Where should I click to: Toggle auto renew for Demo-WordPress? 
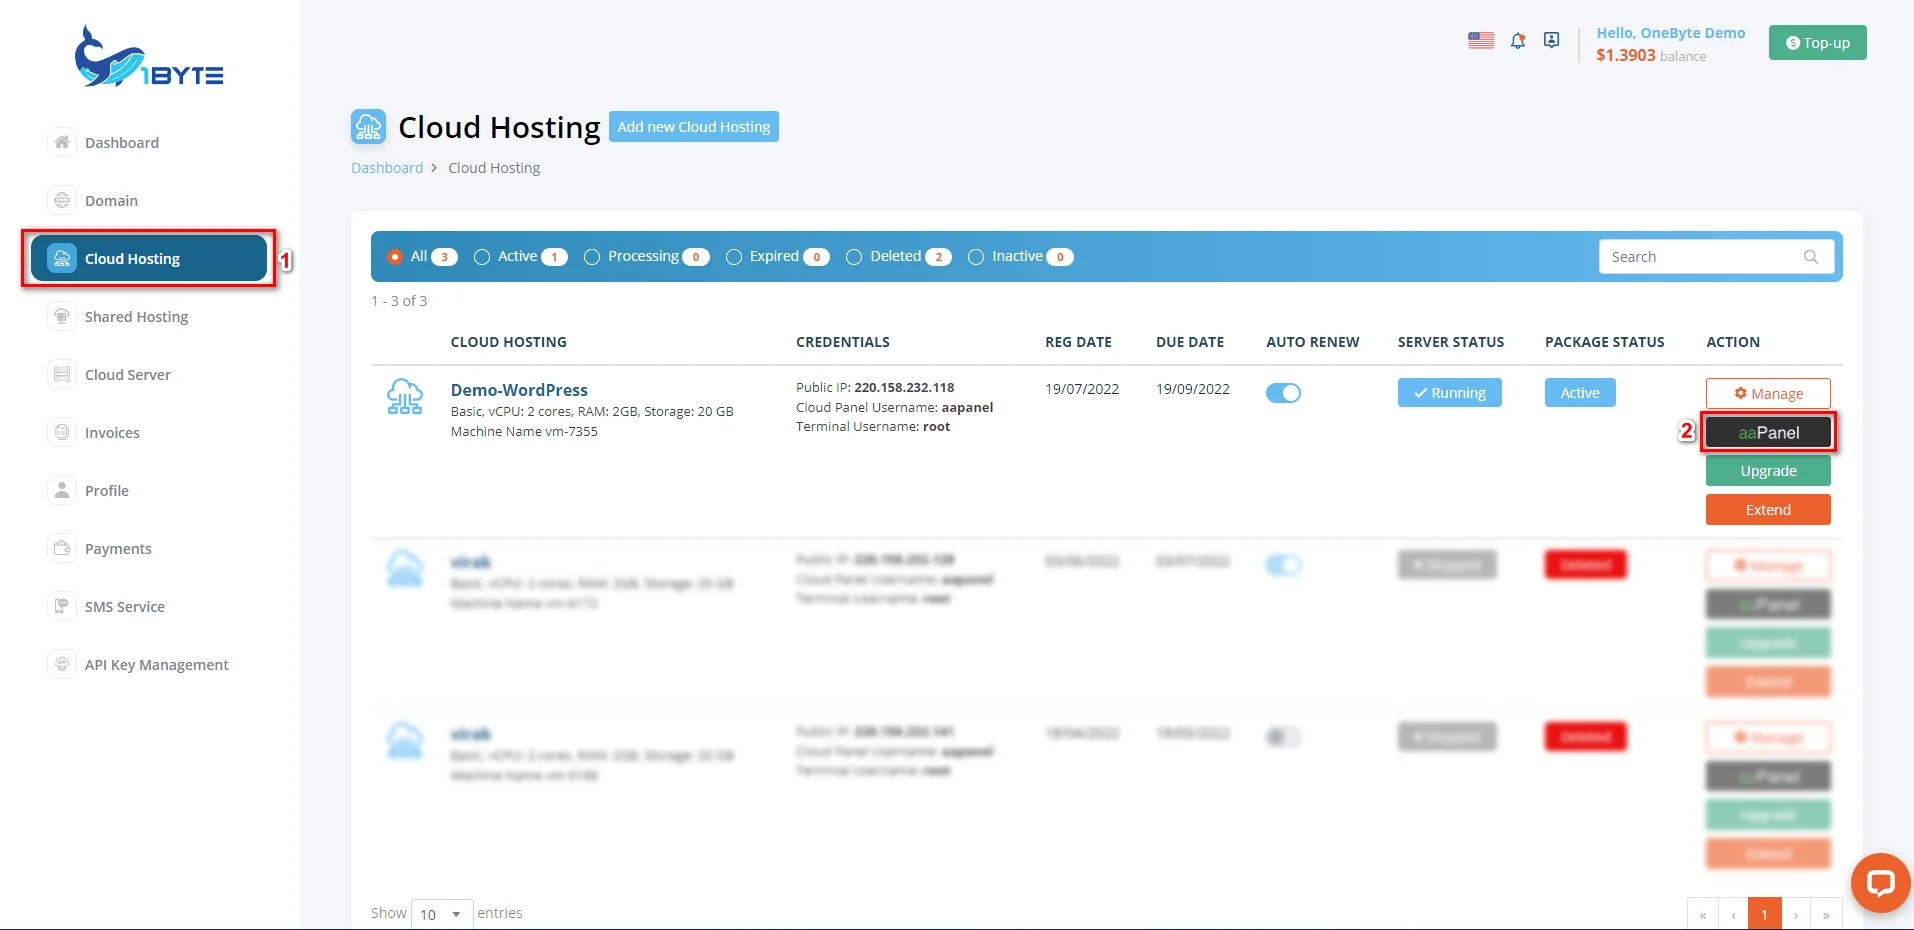[x=1283, y=393]
